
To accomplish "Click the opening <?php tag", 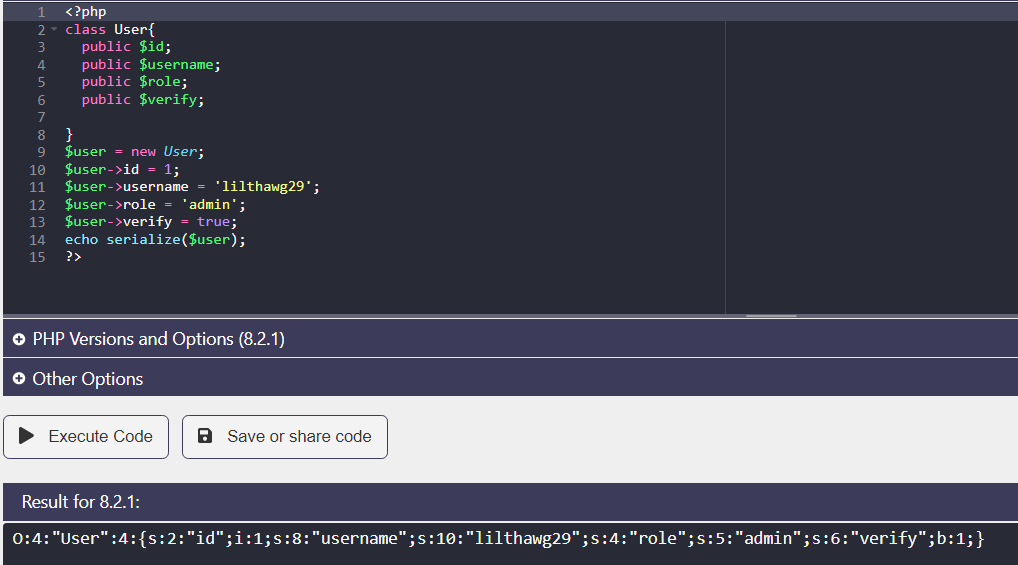I will (x=85, y=12).
